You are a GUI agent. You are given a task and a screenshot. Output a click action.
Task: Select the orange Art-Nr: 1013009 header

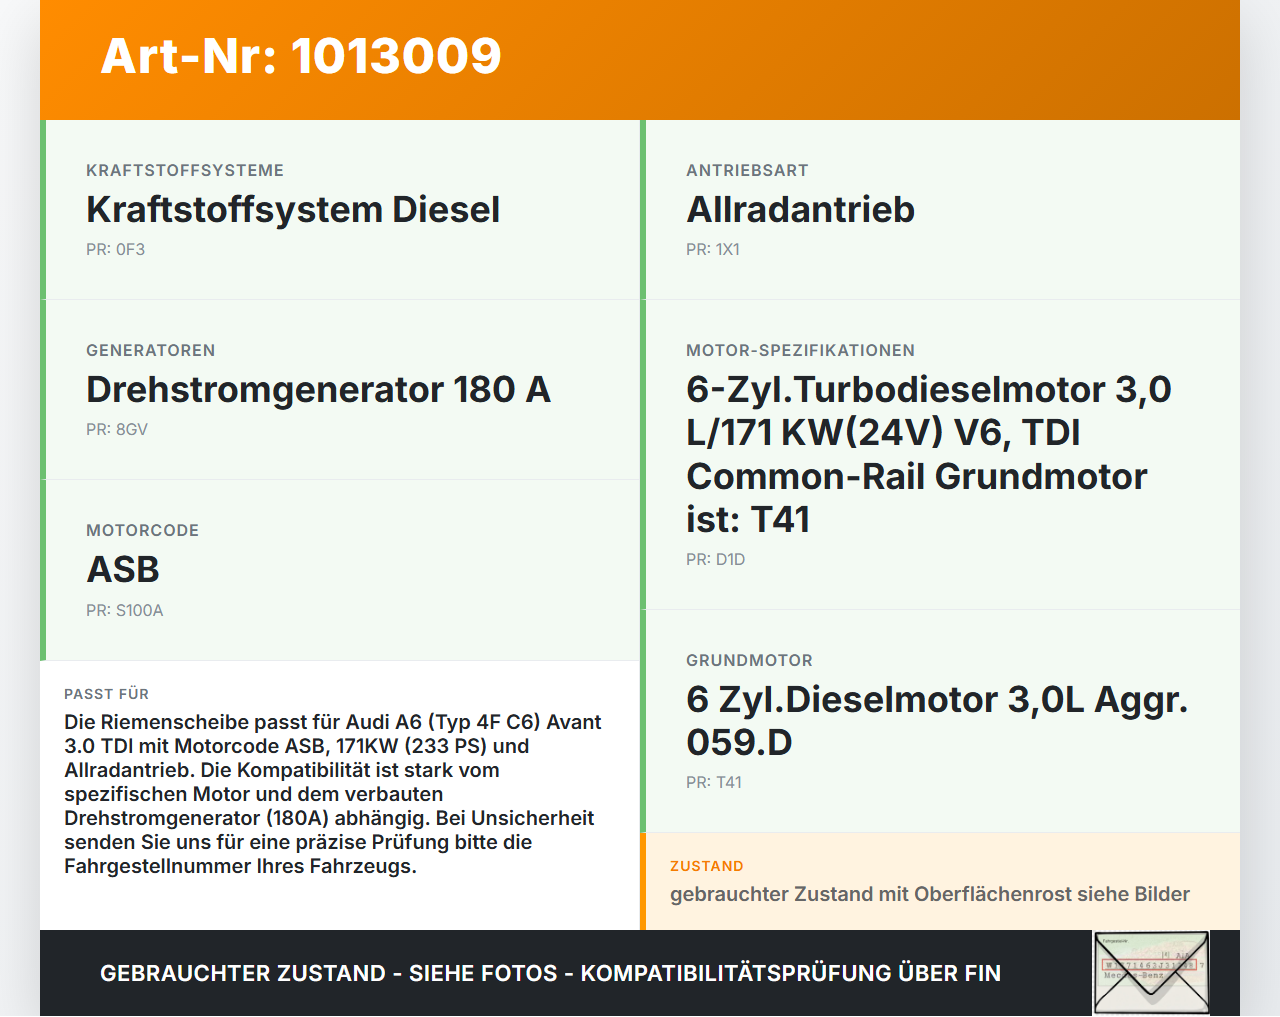[300, 57]
